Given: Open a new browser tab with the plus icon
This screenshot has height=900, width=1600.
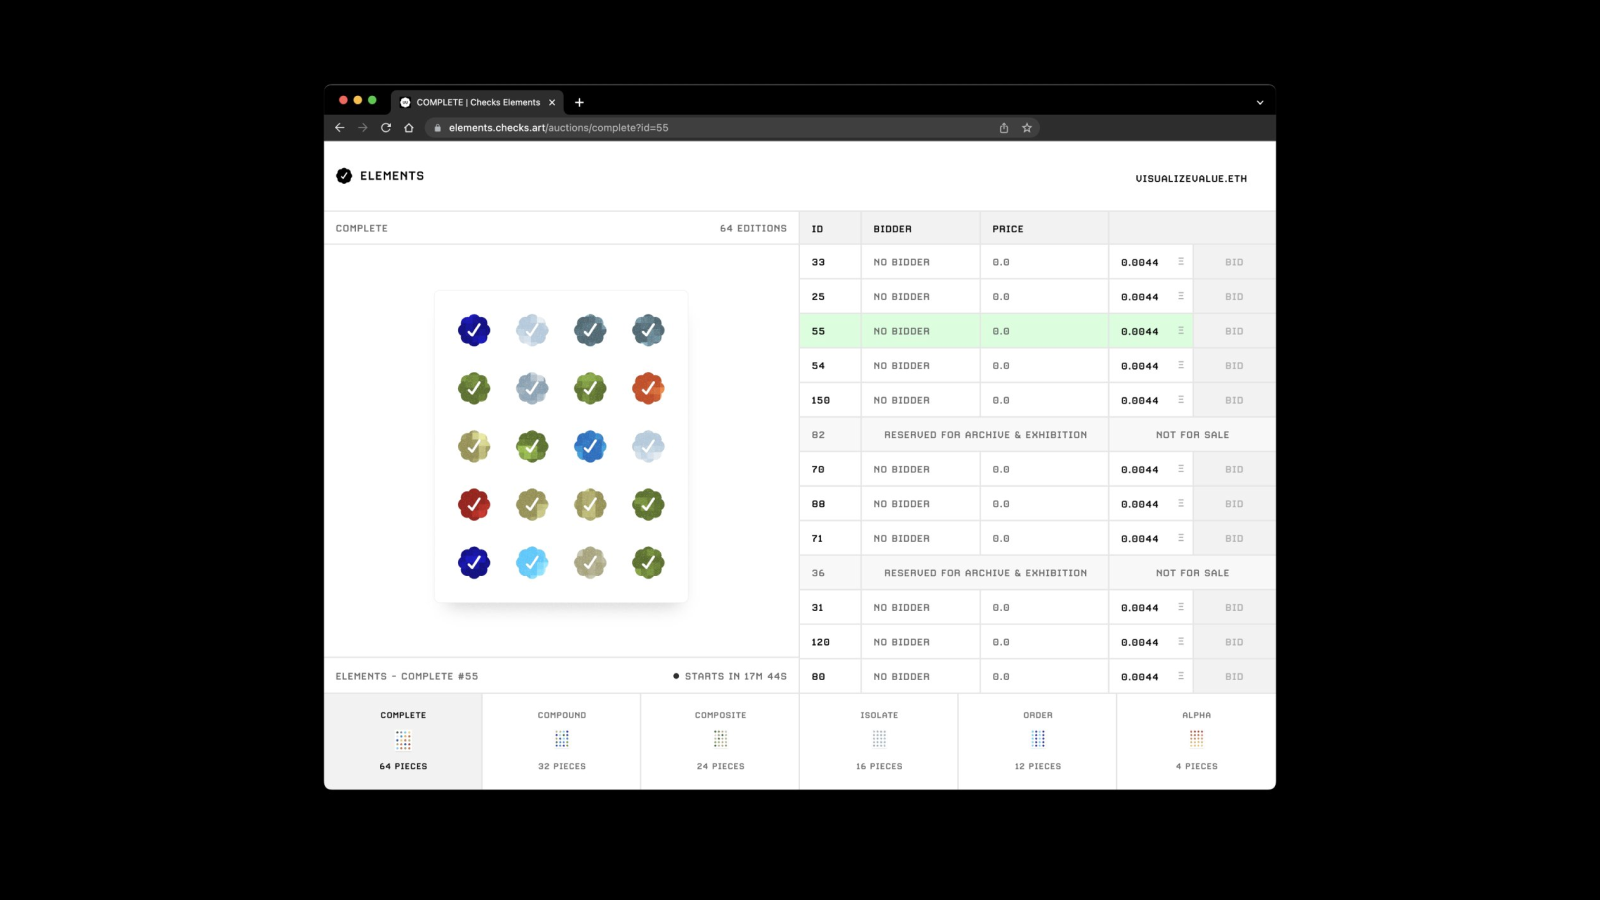Looking at the screenshot, I should tap(579, 102).
